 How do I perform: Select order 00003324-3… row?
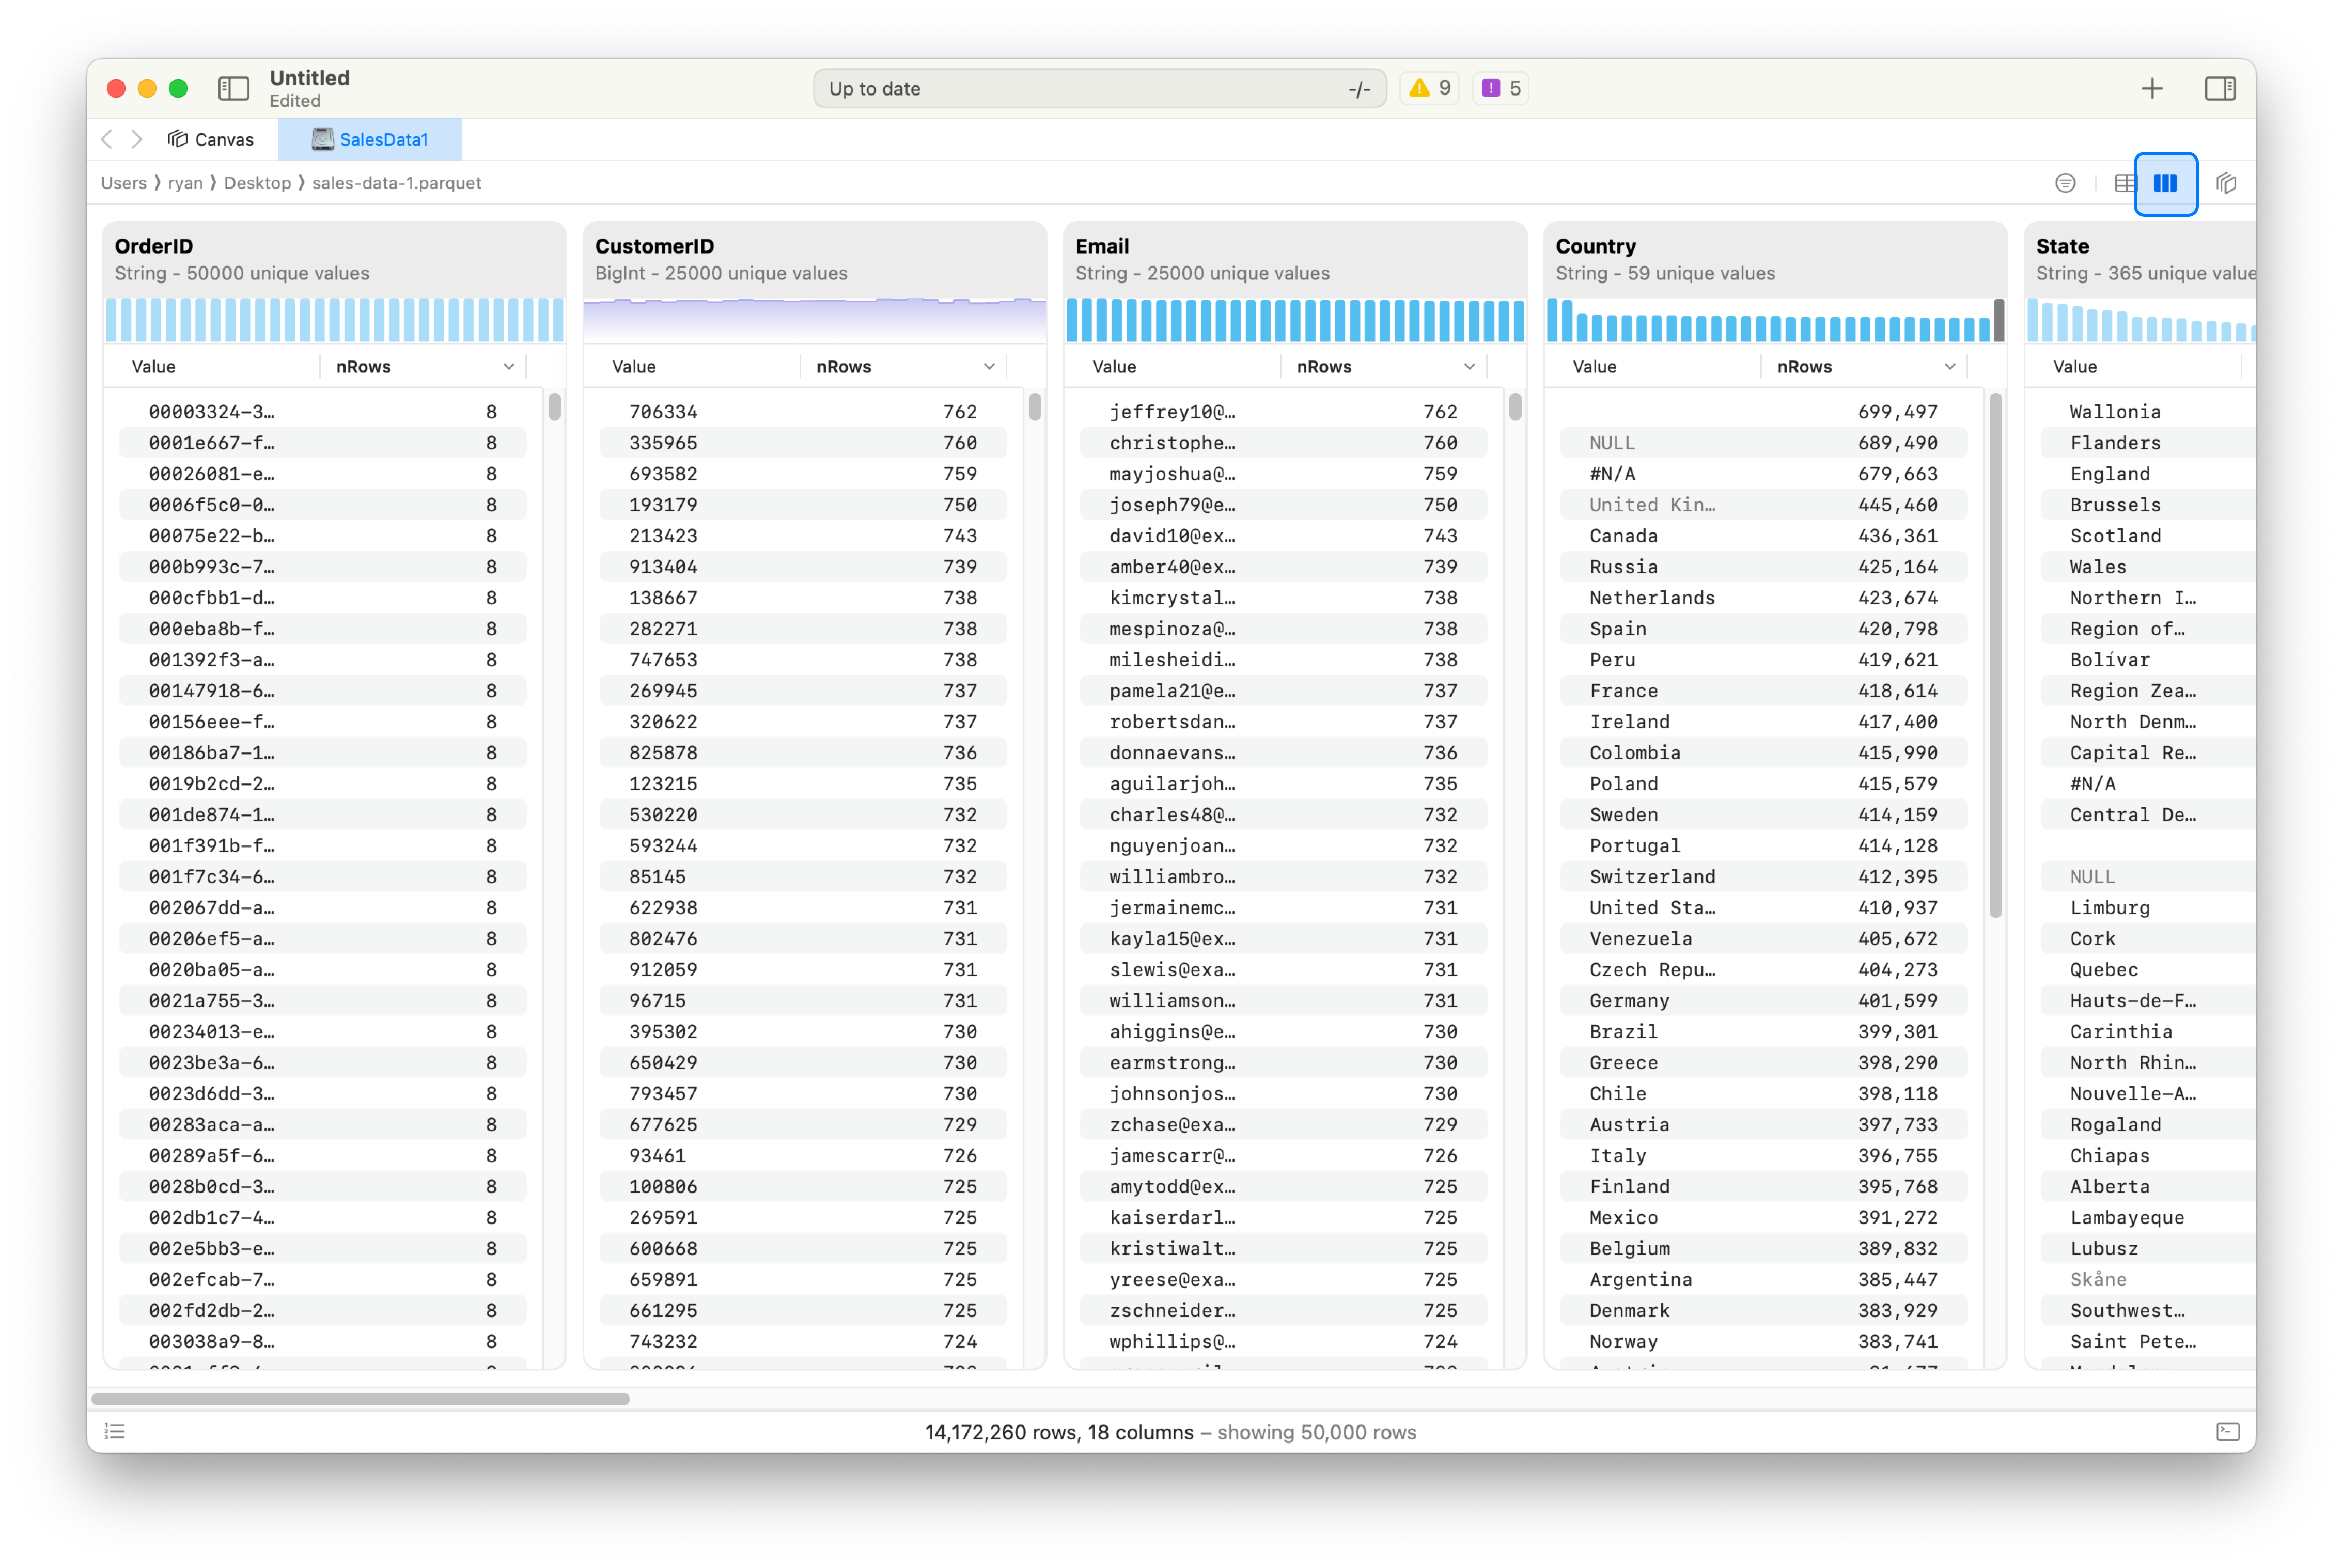(x=323, y=412)
